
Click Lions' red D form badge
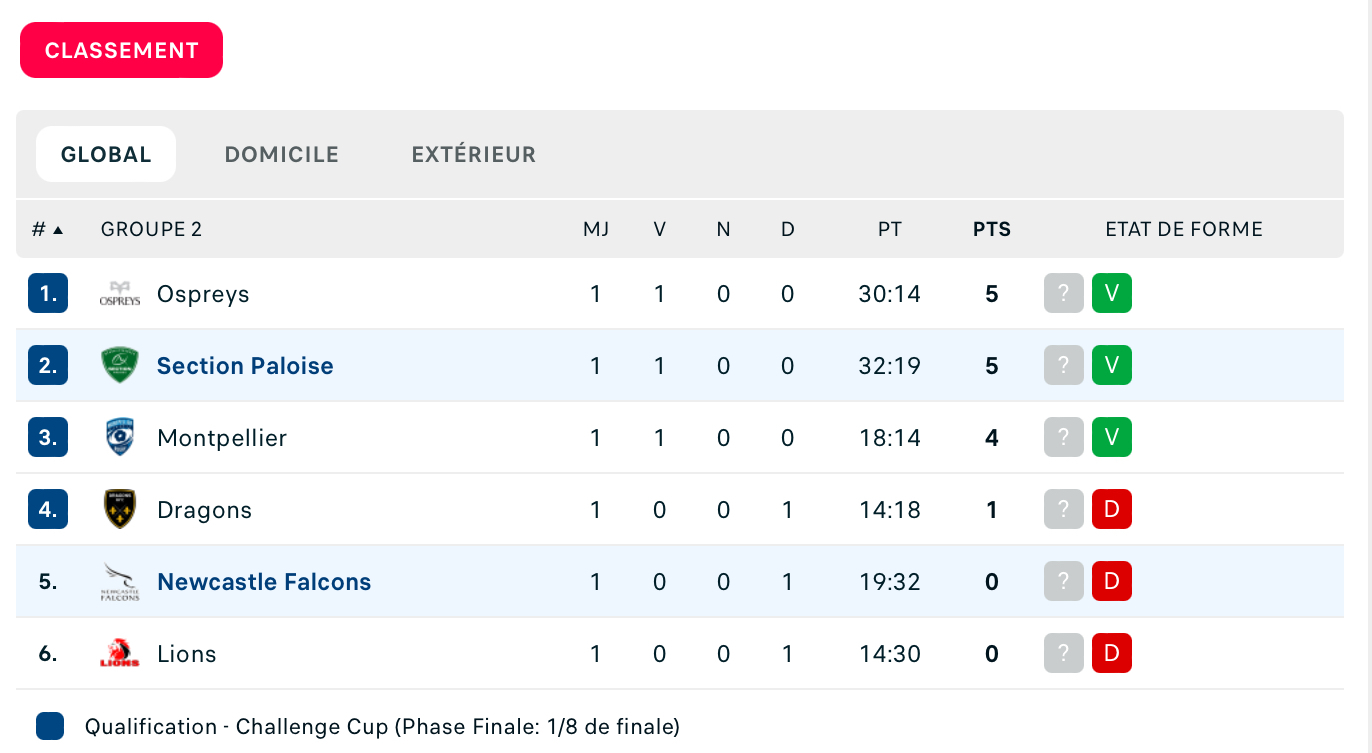coord(1112,654)
